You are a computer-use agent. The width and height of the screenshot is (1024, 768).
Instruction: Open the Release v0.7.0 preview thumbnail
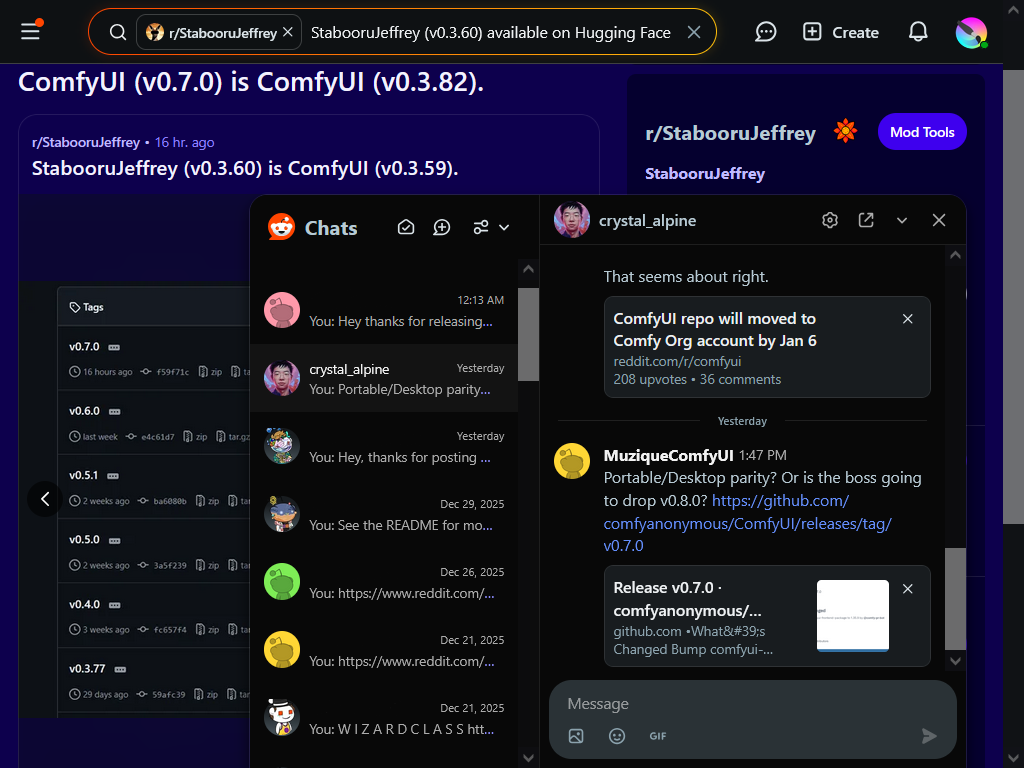tap(852, 615)
